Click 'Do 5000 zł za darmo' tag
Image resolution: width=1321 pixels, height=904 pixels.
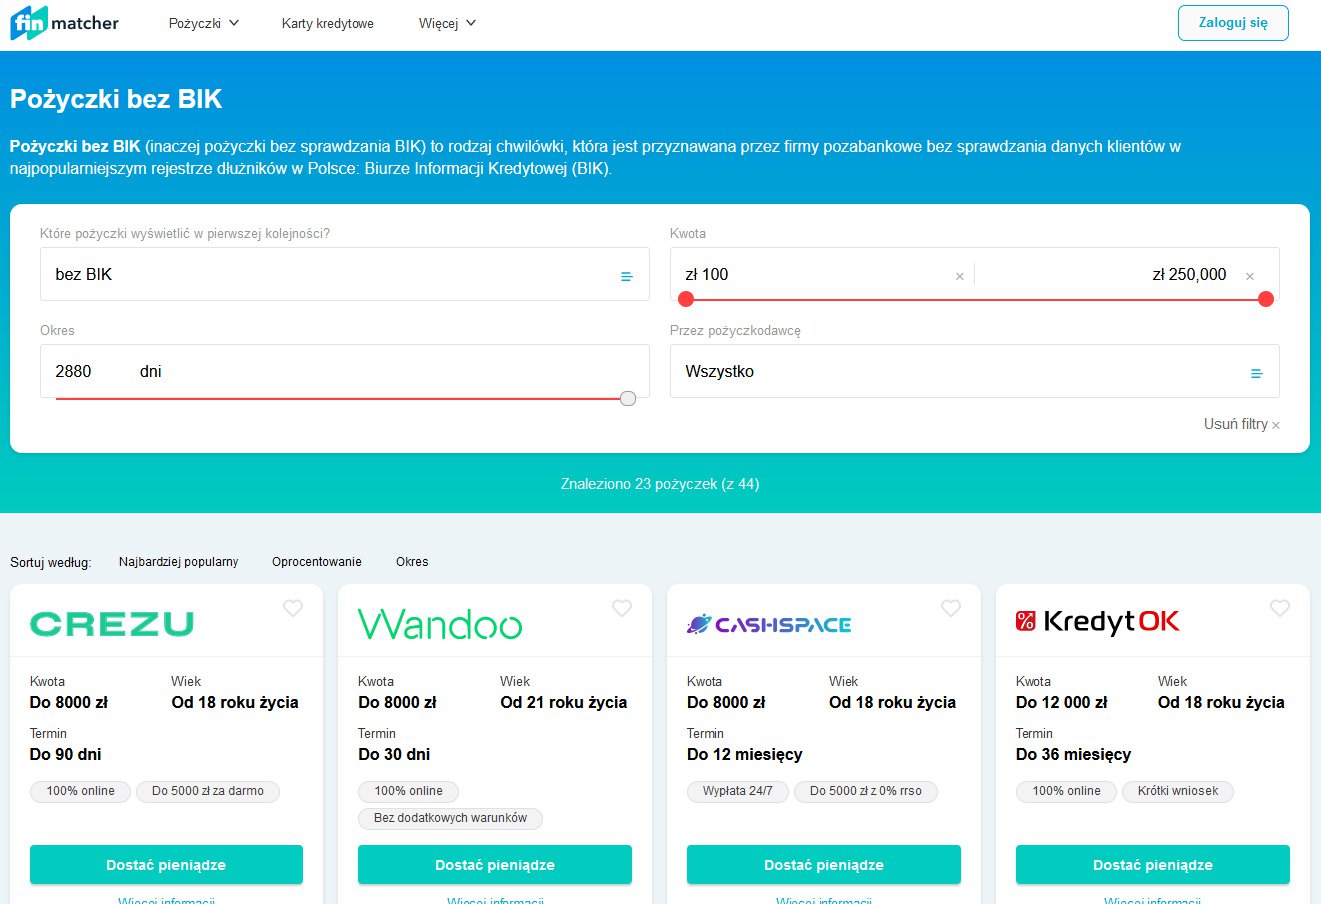(208, 791)
